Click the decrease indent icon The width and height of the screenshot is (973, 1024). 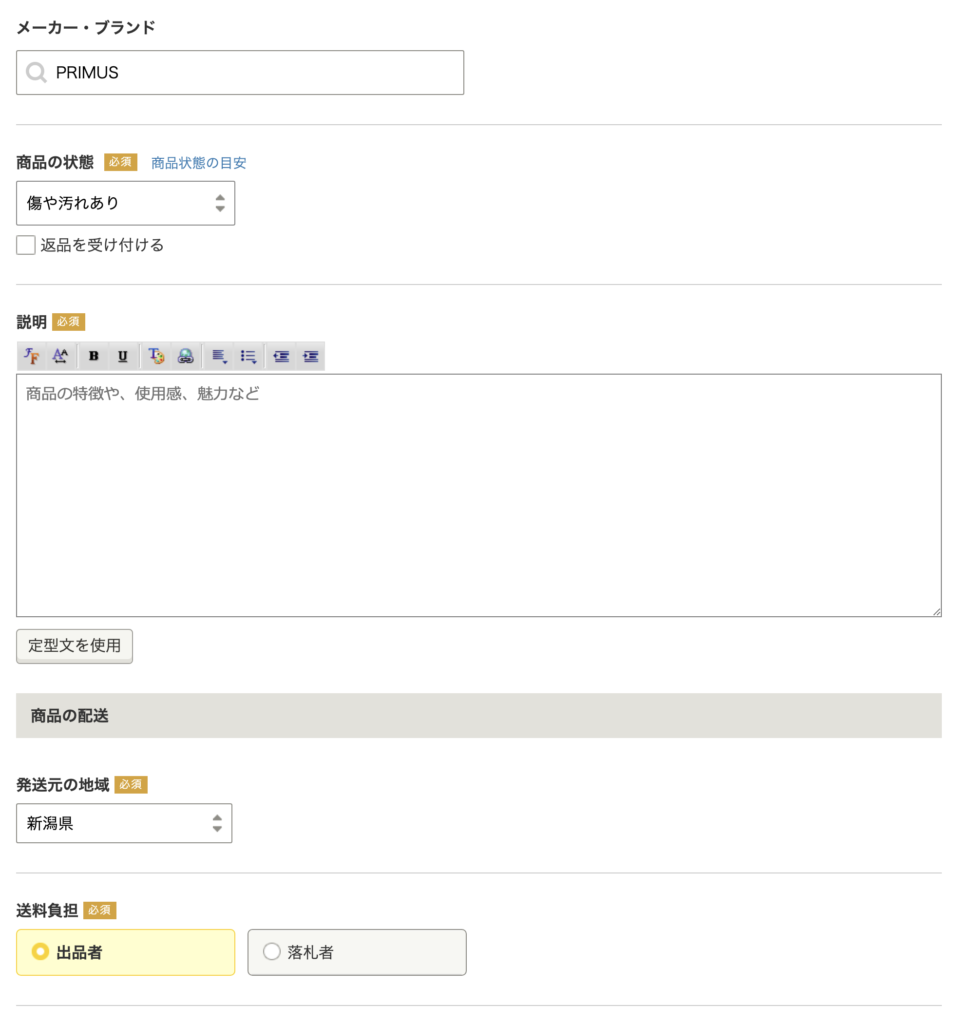pyautogui.click(x=282, y=356)
